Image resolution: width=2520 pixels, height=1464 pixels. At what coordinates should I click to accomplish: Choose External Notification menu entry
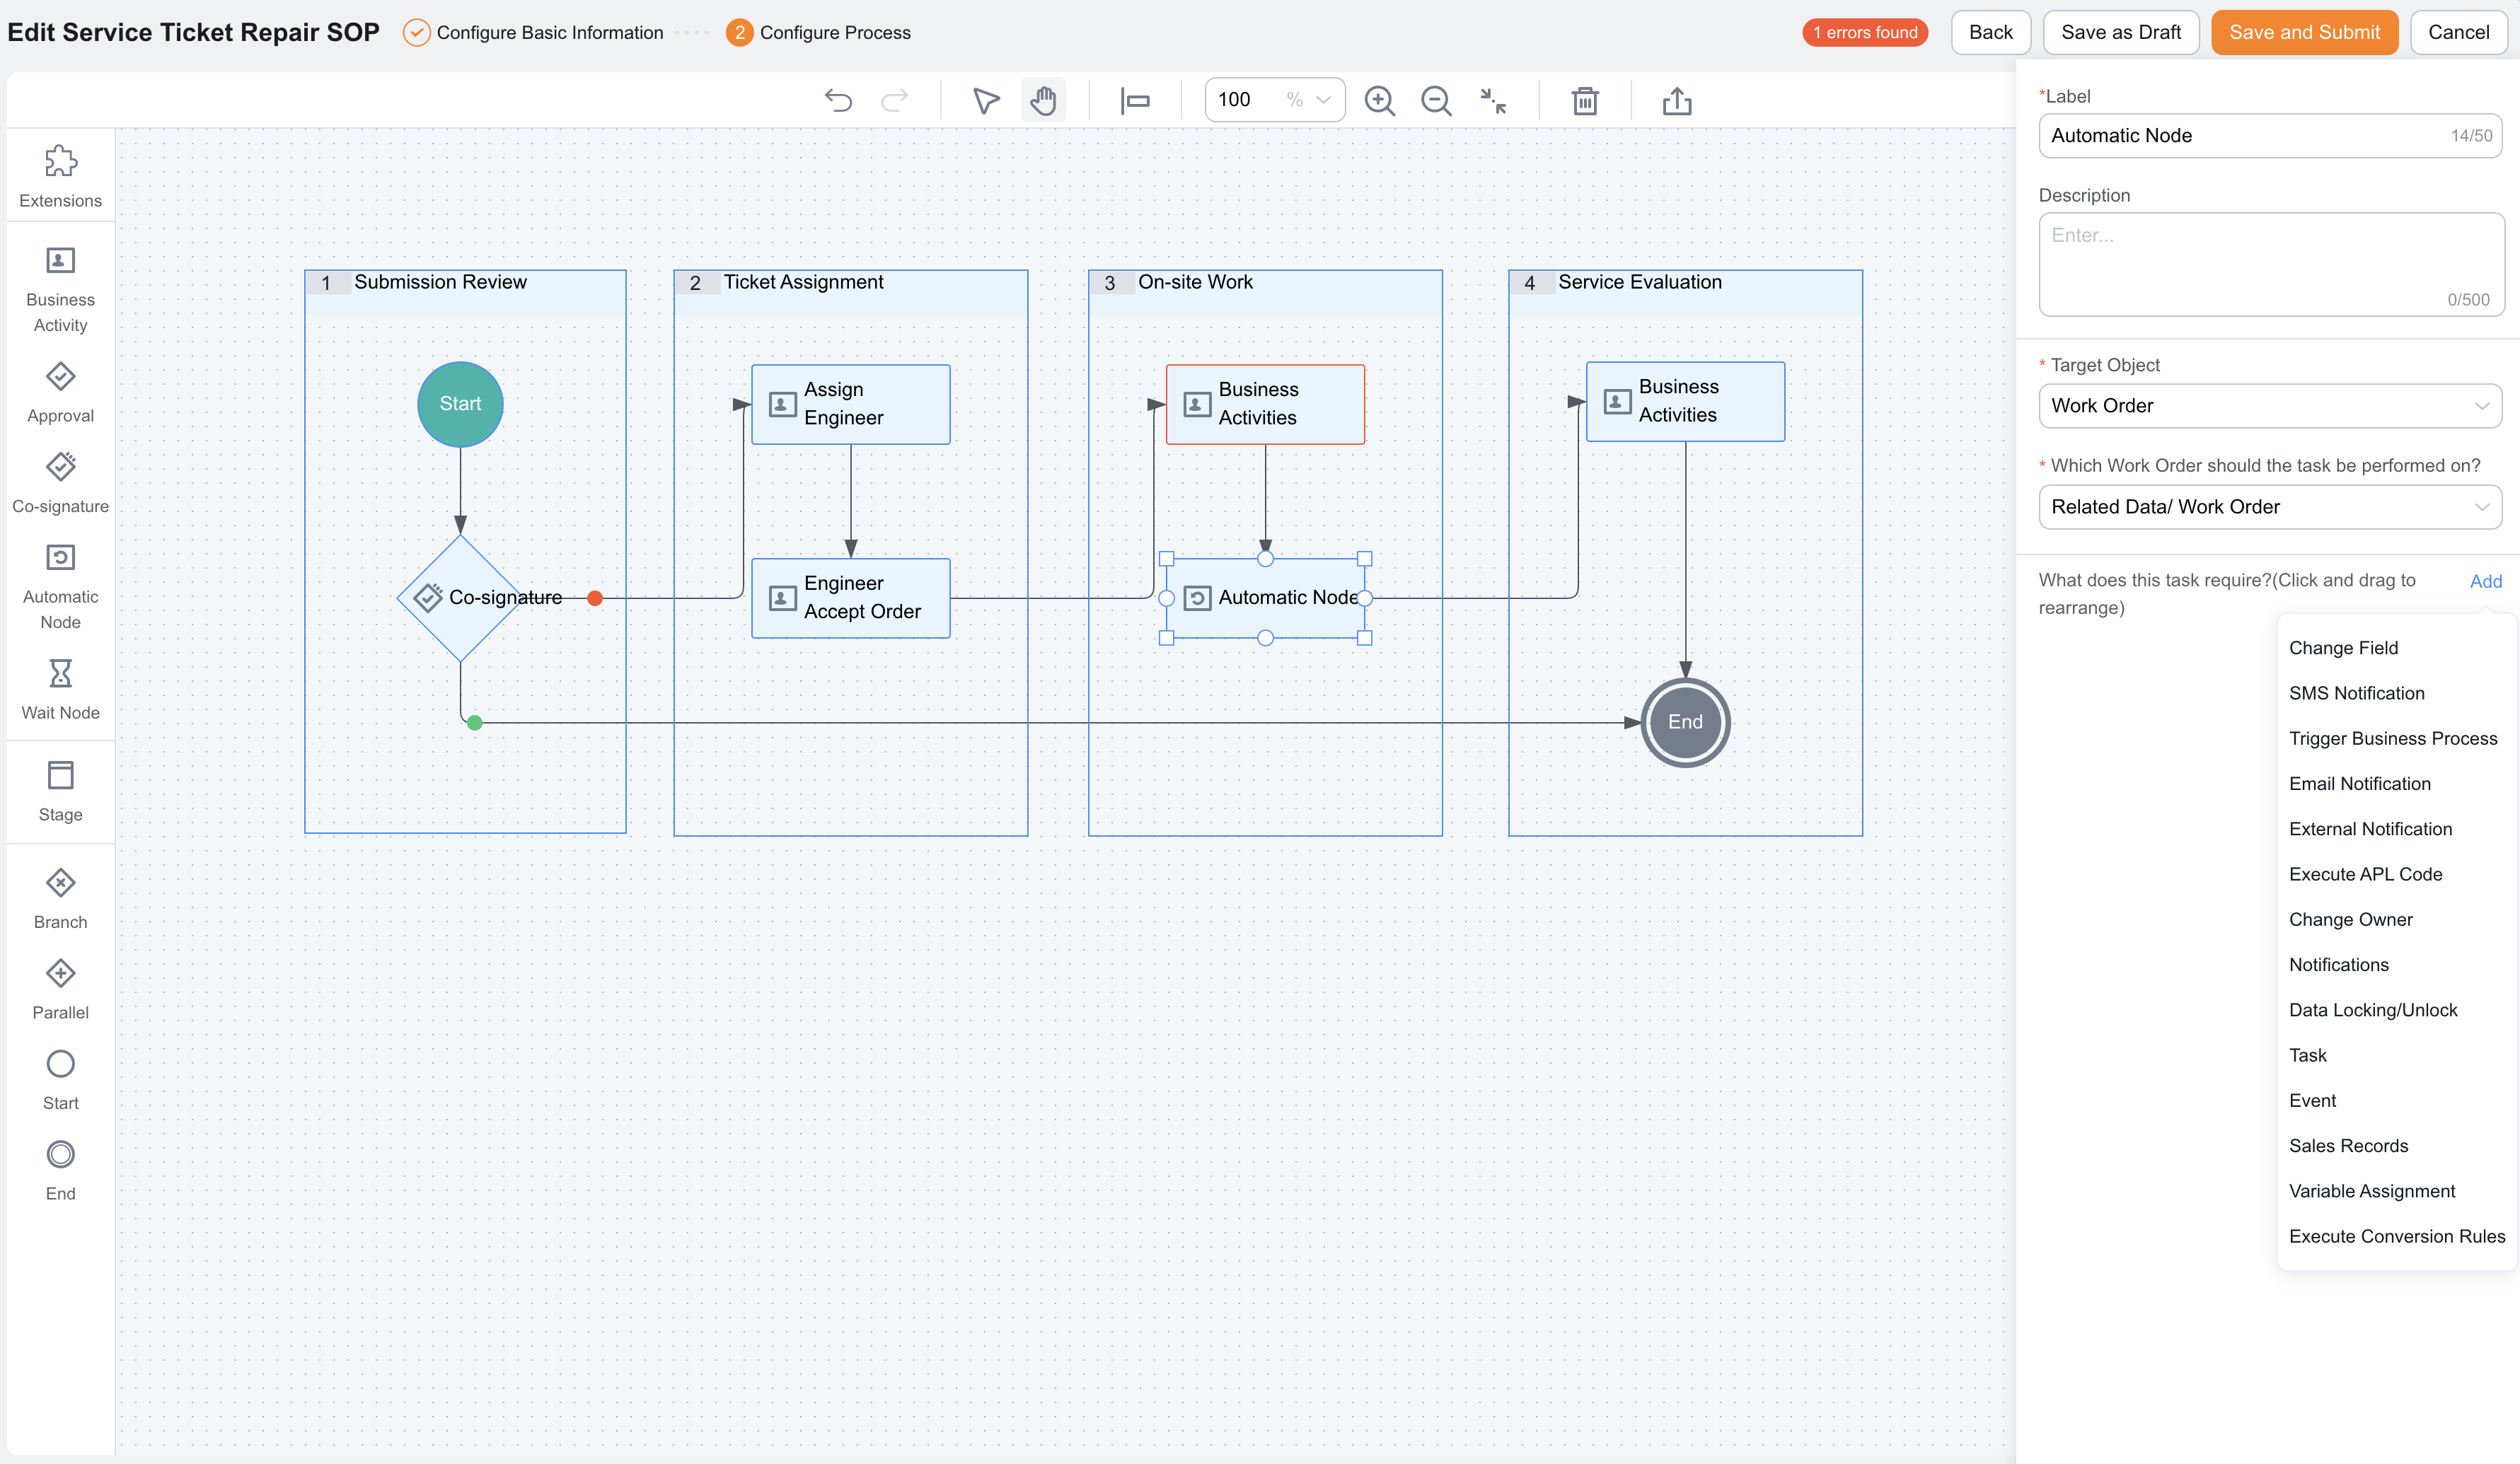2370,829
